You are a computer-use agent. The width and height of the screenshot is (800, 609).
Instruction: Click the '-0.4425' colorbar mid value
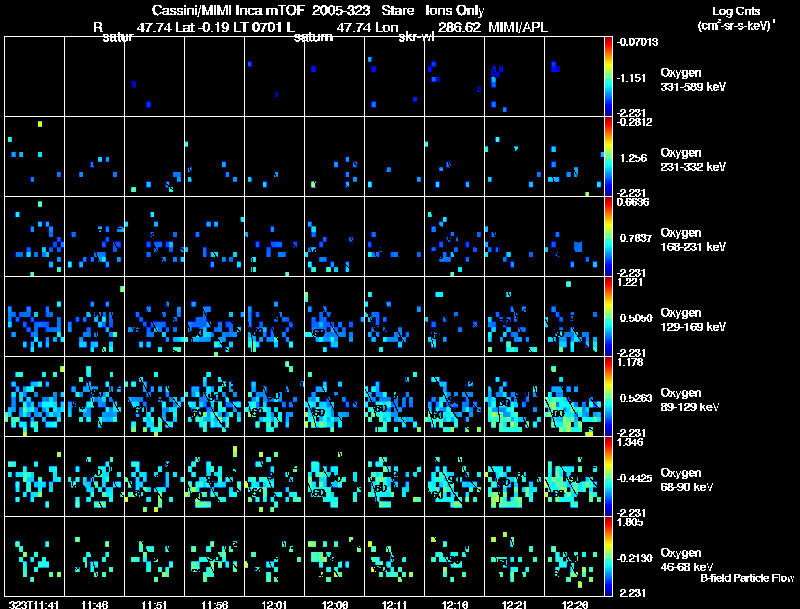tap(635, 478)
